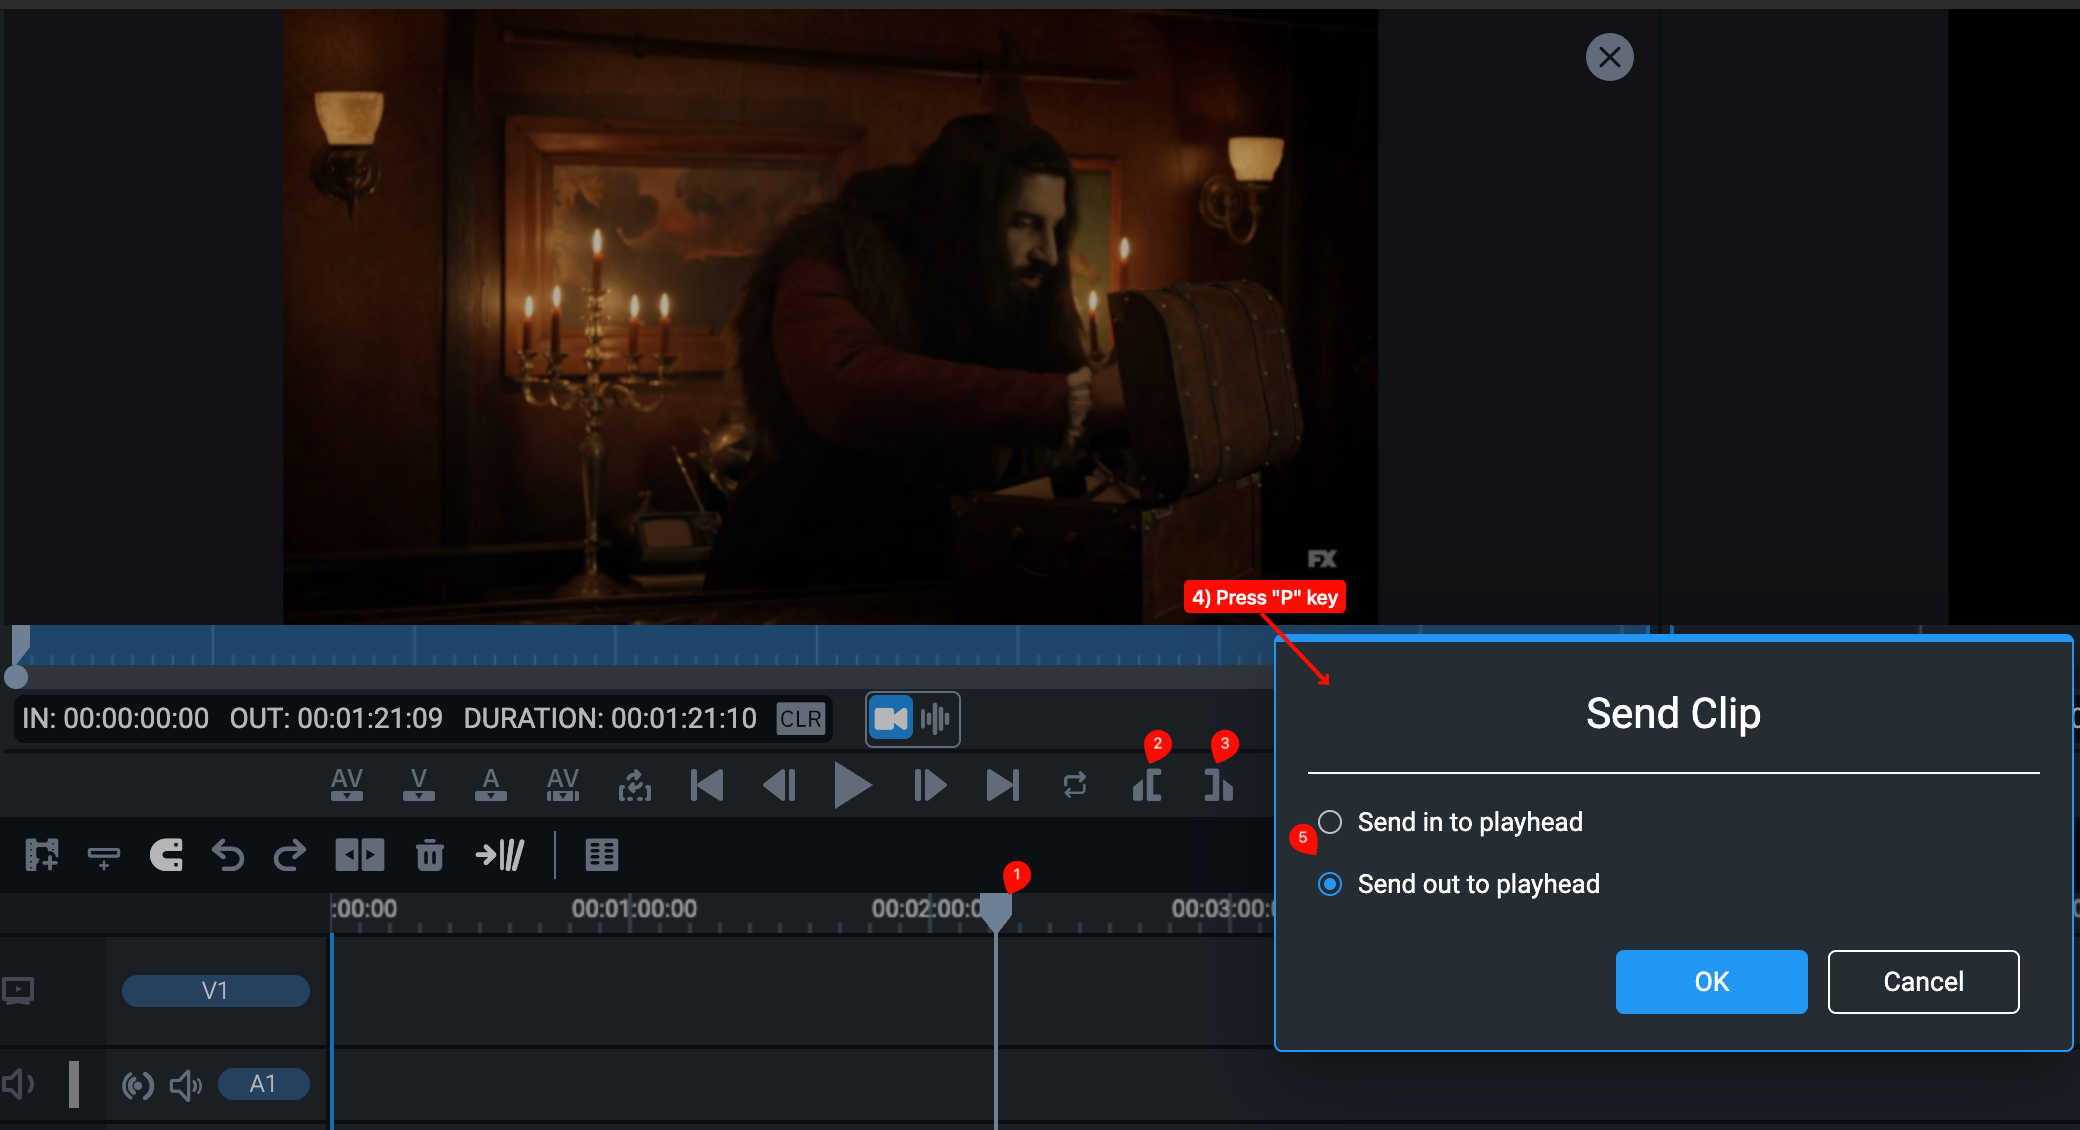Click the first AV insert icon
Screen dimensions: 2080x1130
point(347,785)
